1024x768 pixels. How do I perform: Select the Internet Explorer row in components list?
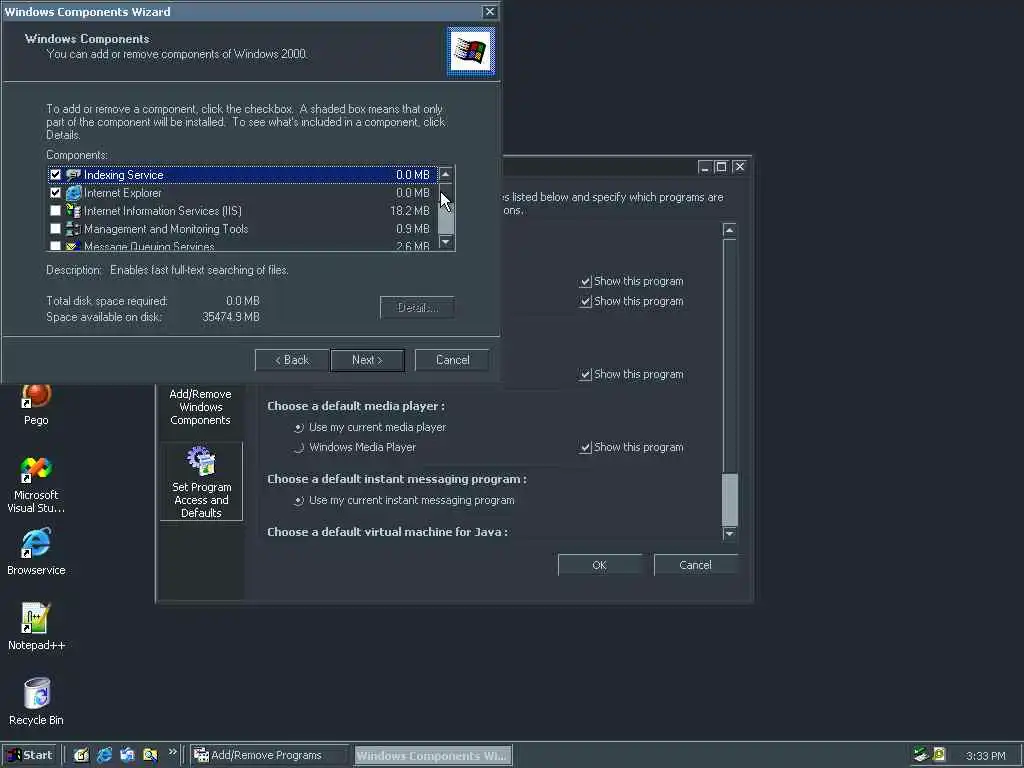[x=243, y=193]
